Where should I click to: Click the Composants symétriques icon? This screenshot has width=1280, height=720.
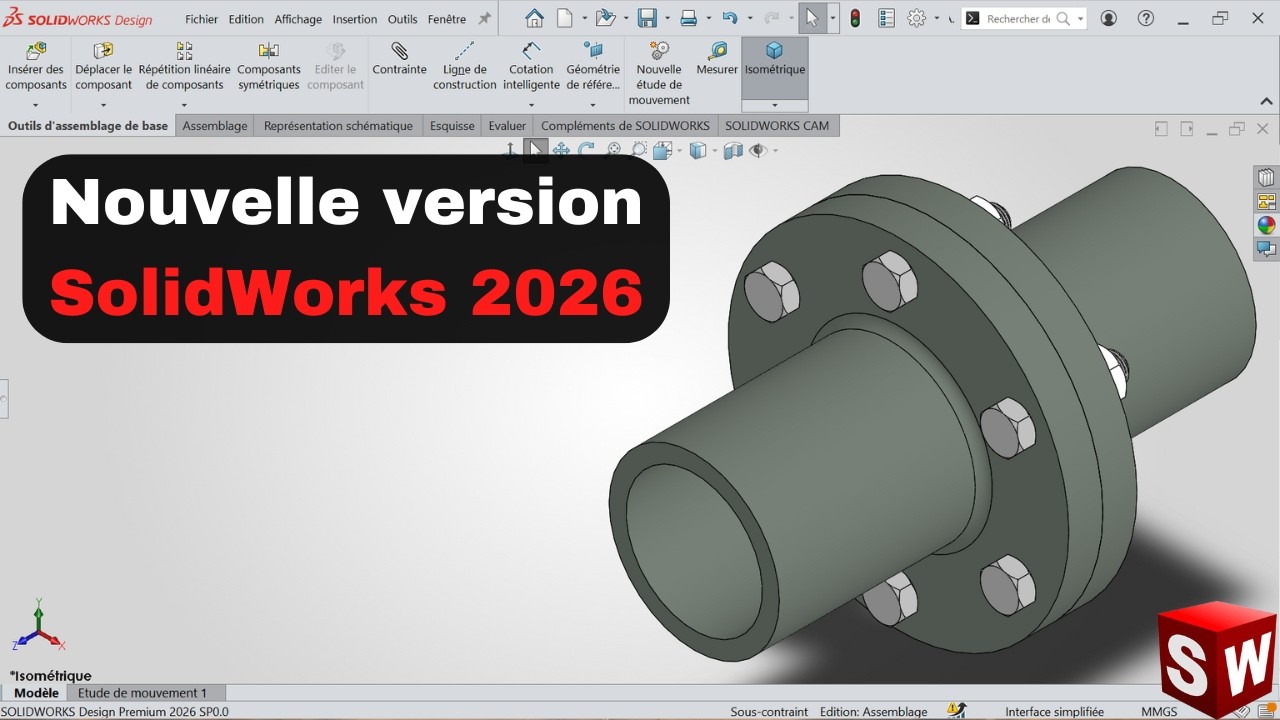tap(269, 50)
